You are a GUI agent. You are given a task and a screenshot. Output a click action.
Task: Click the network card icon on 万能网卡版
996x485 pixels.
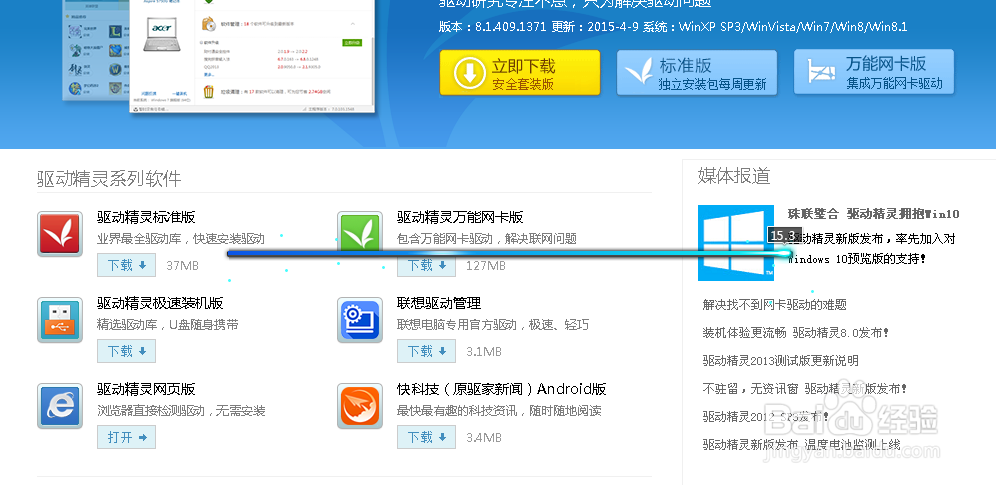[821, 71]
